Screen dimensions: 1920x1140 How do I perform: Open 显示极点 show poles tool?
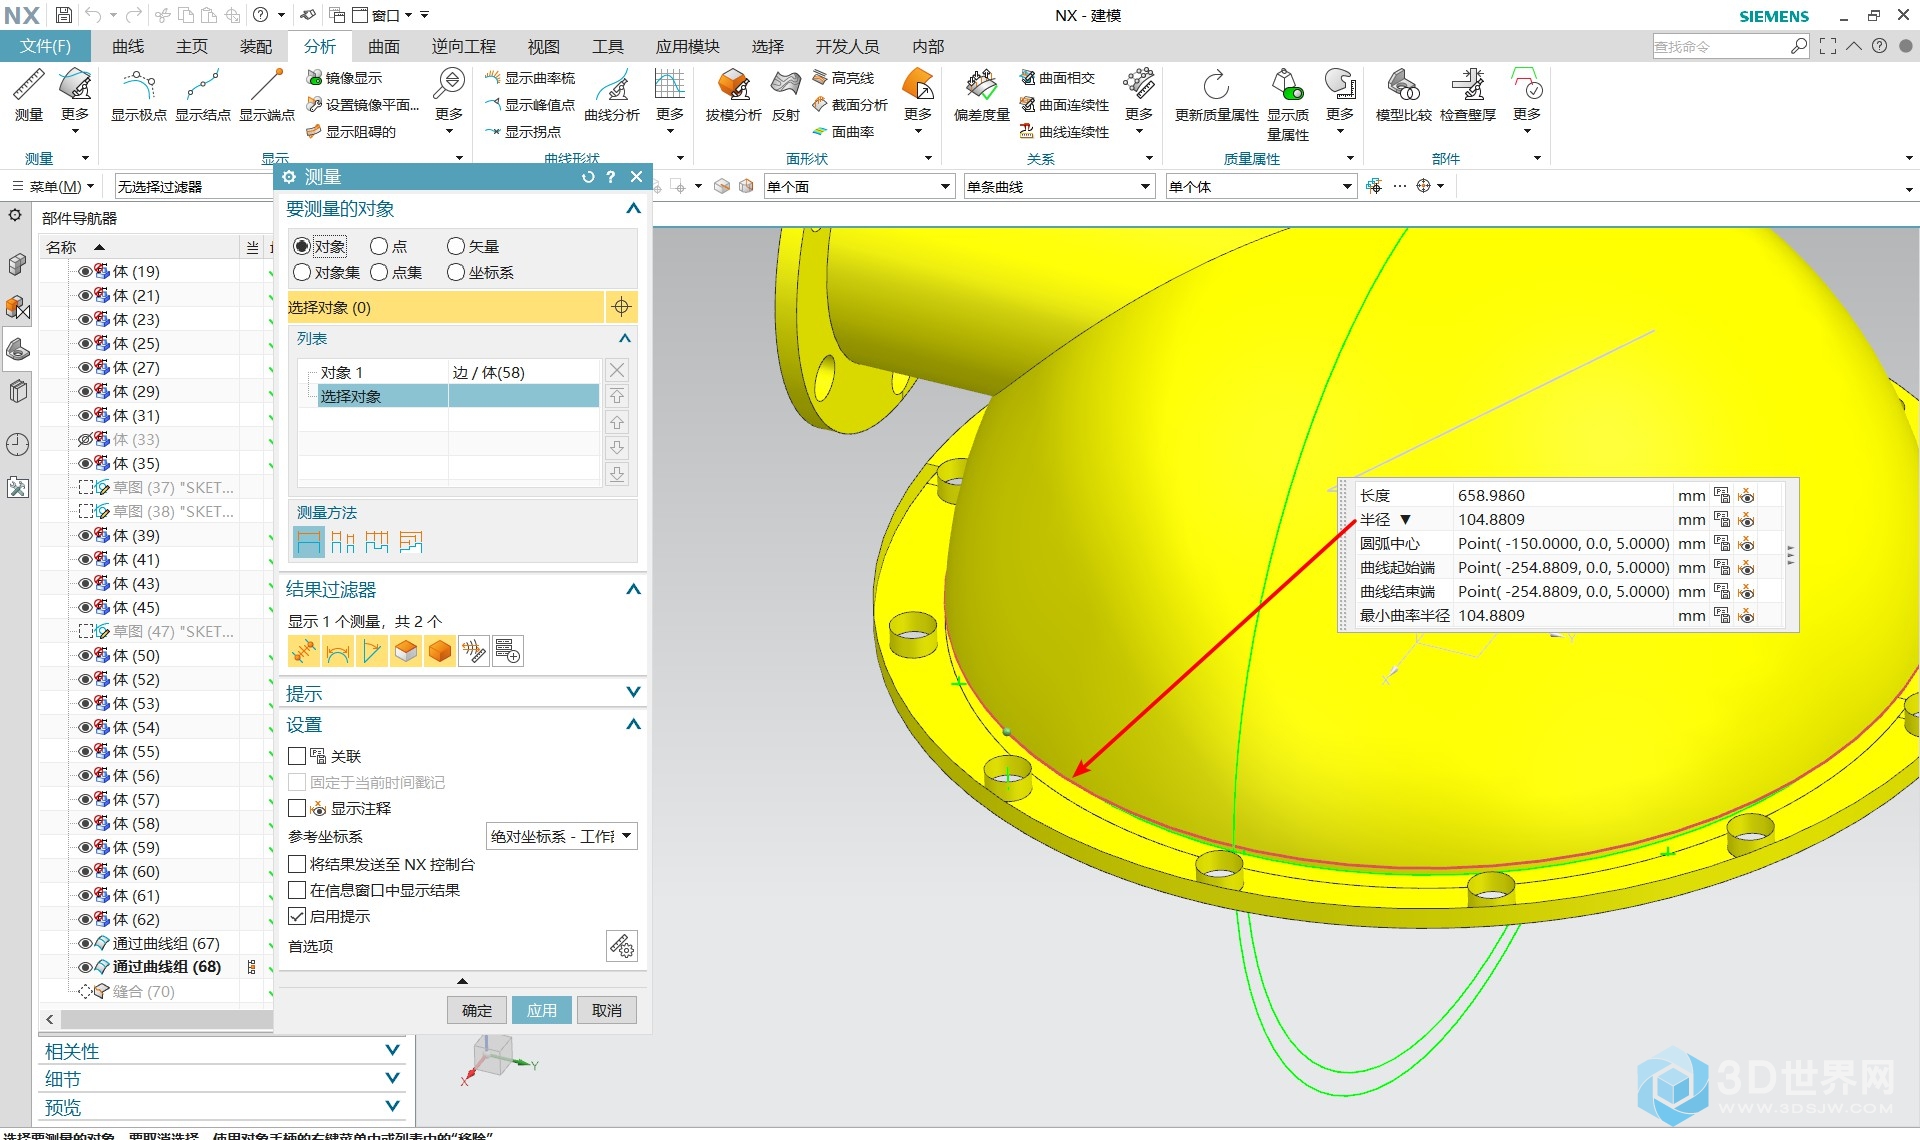[x=138, y=95]
